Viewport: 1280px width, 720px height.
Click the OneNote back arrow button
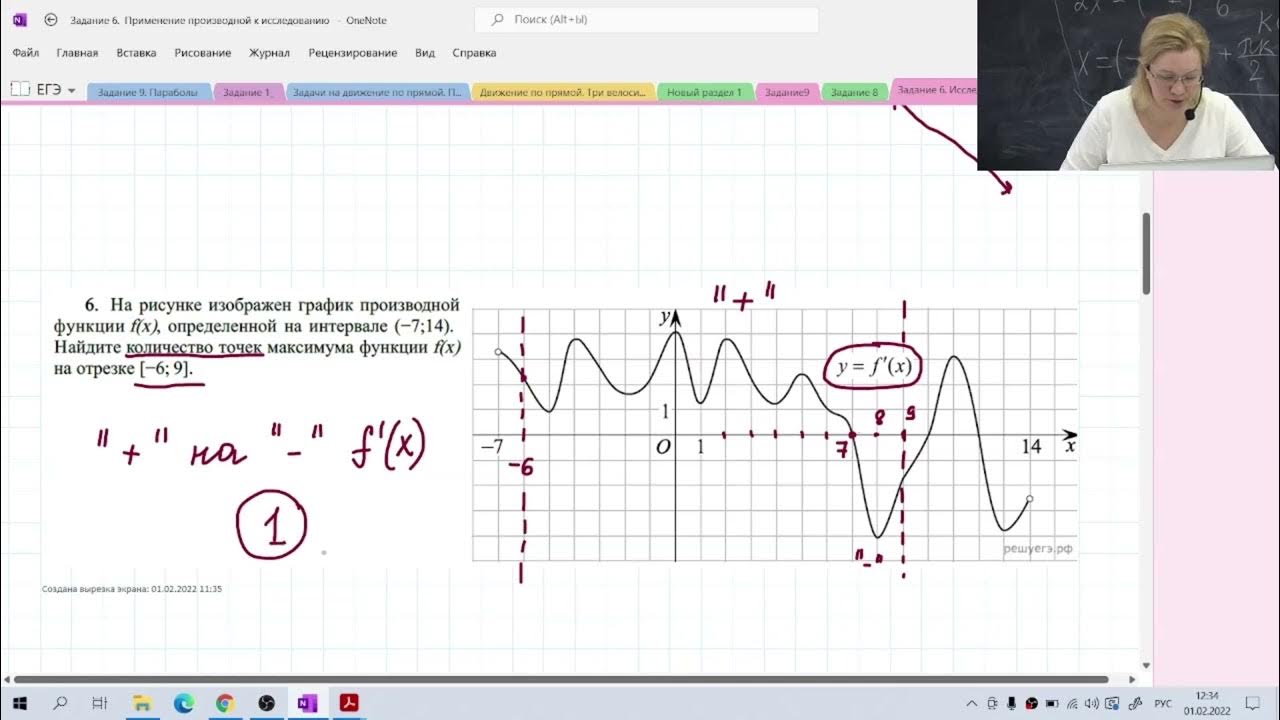pos(51,20)
